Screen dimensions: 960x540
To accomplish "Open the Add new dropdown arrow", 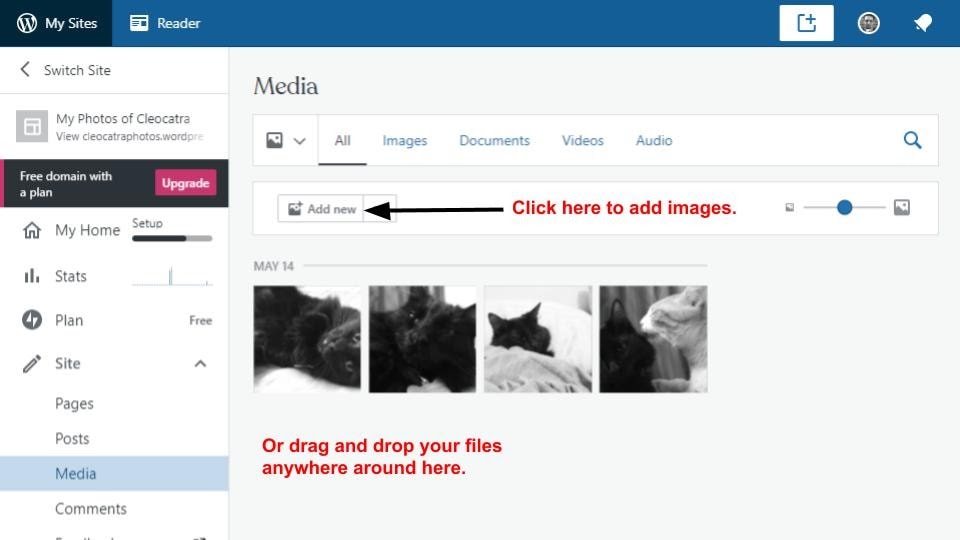I will pos(380,209).
